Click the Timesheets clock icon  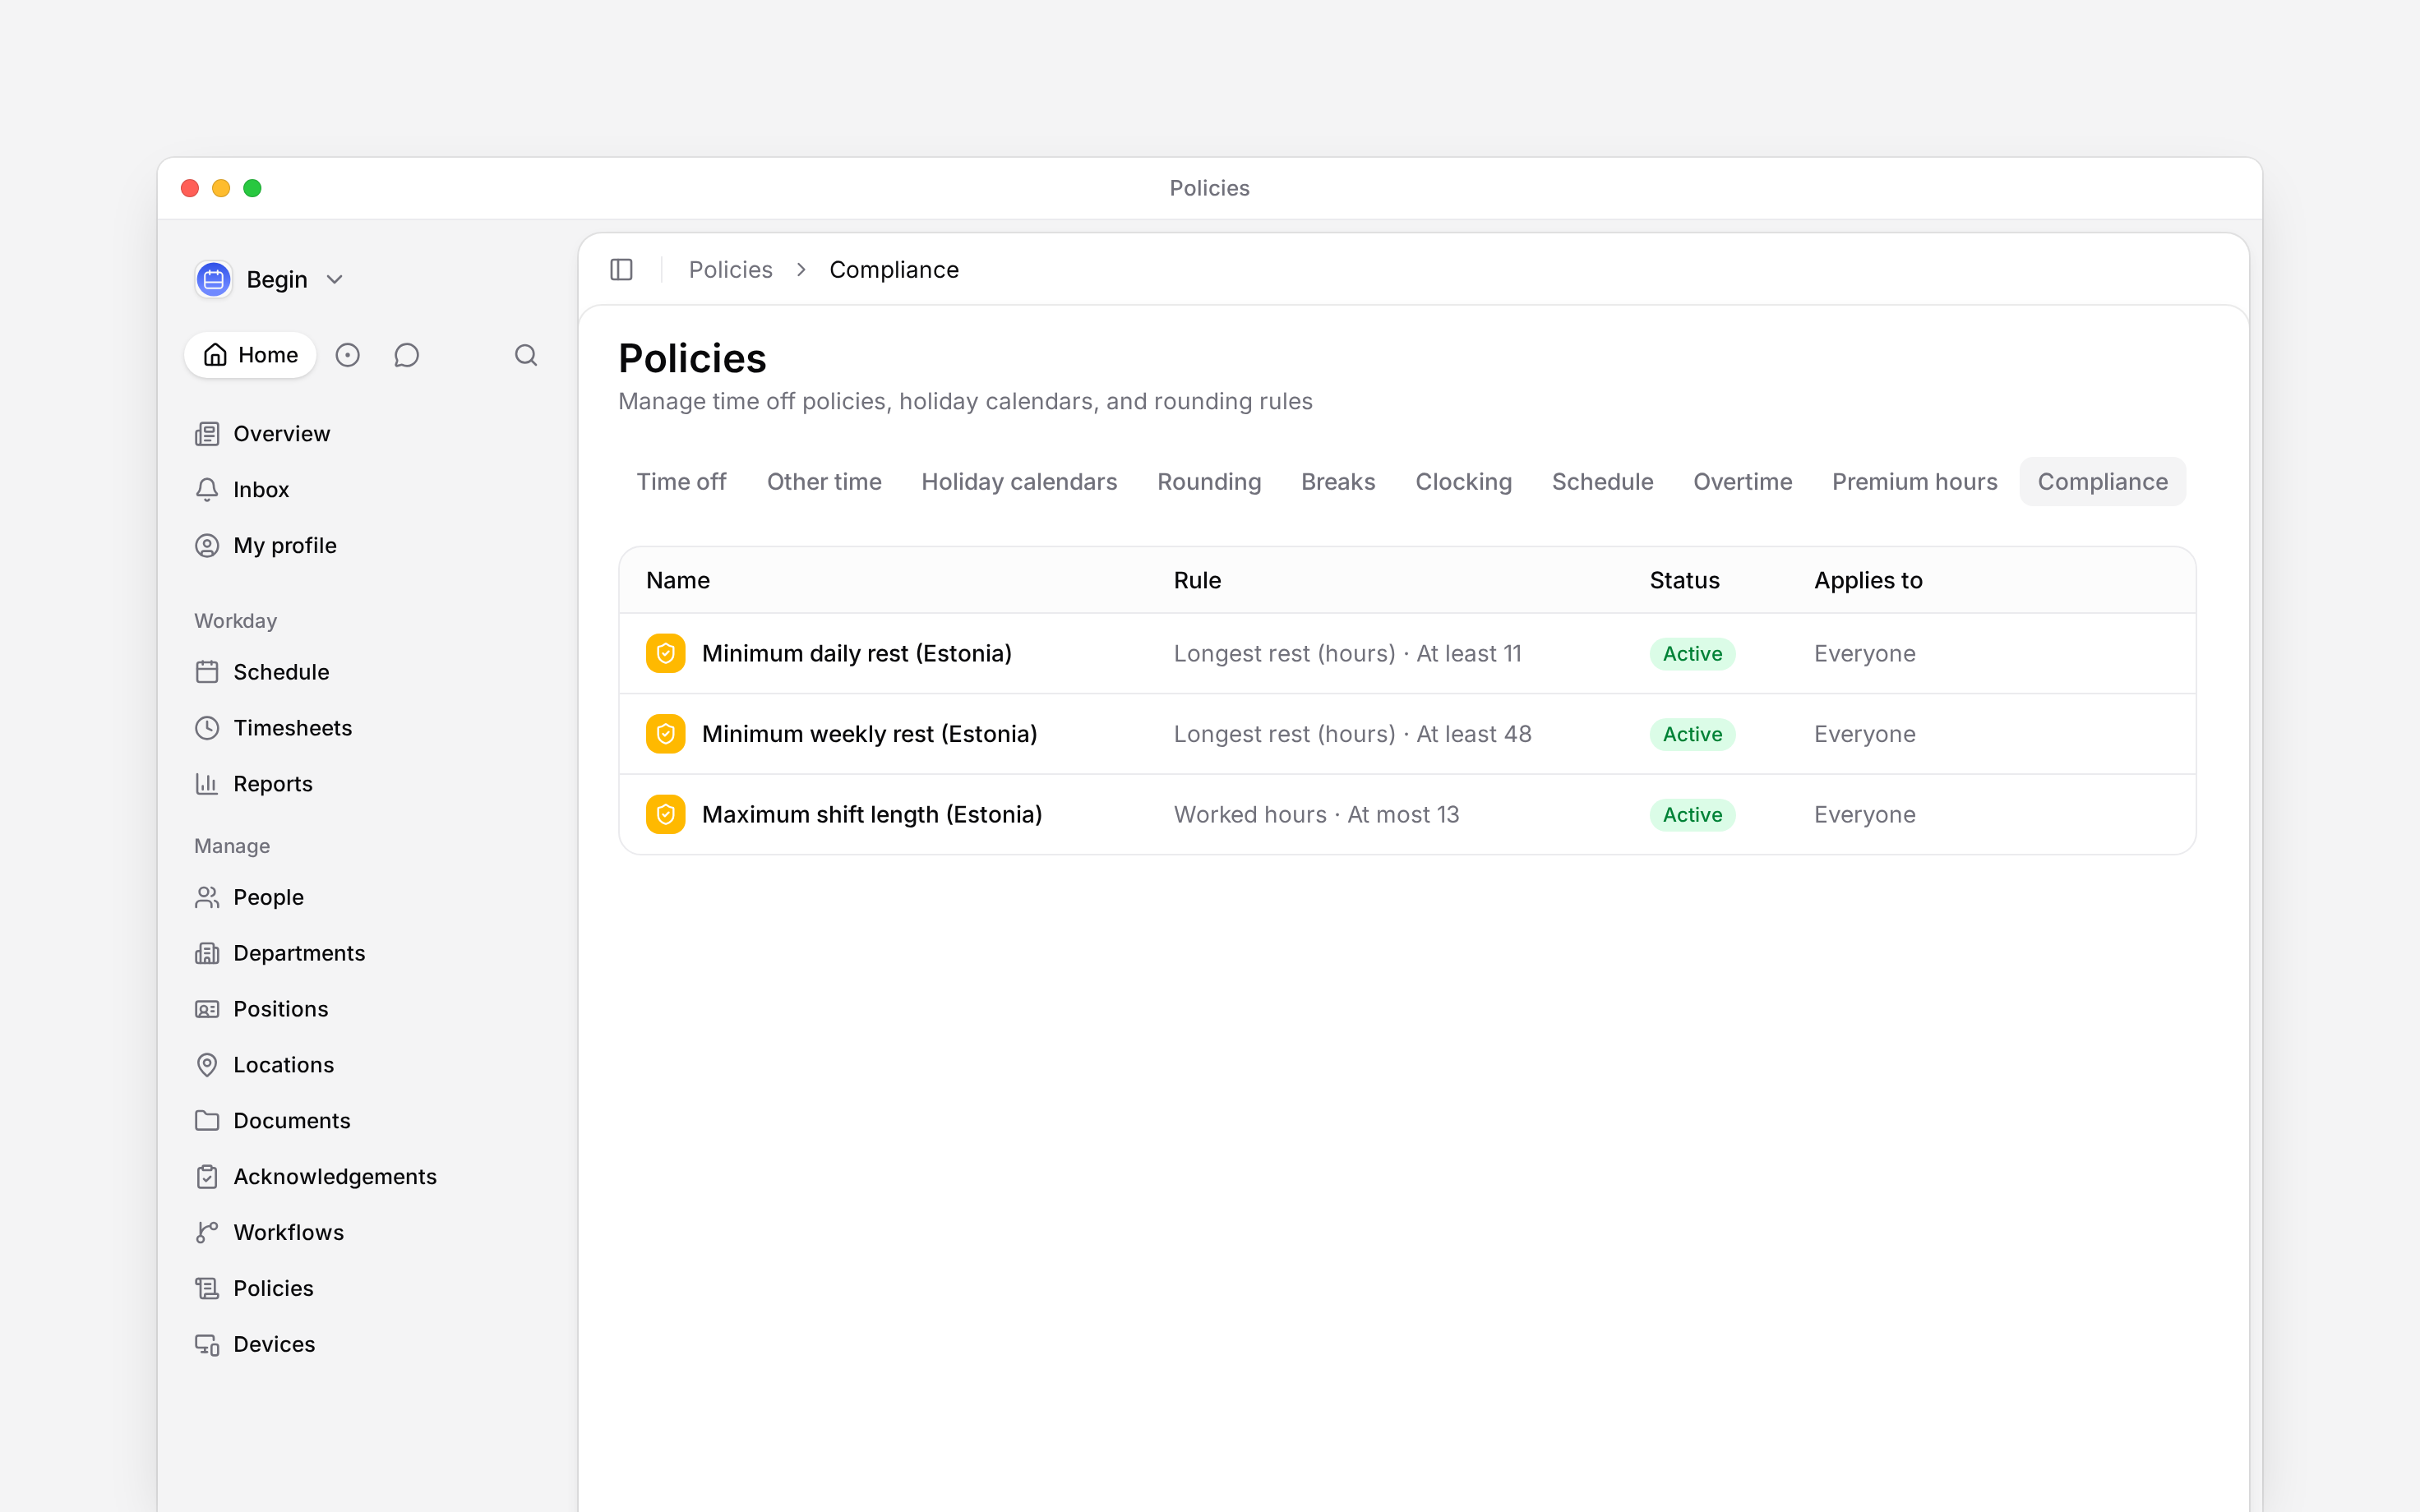click(x=207, y=728)
